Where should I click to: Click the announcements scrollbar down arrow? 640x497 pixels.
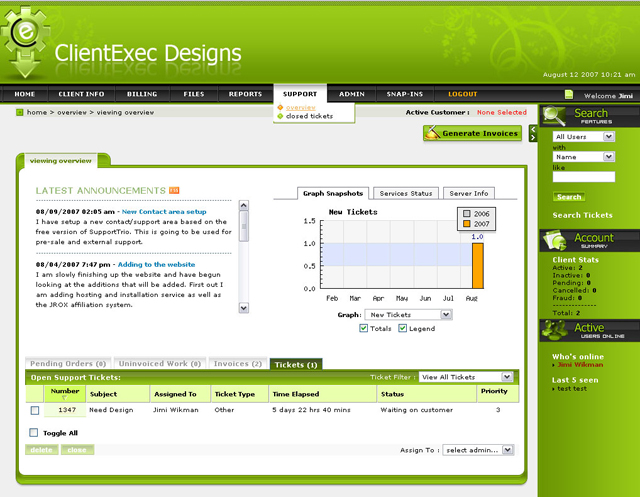pyautogui.click(x=244, y=308)
